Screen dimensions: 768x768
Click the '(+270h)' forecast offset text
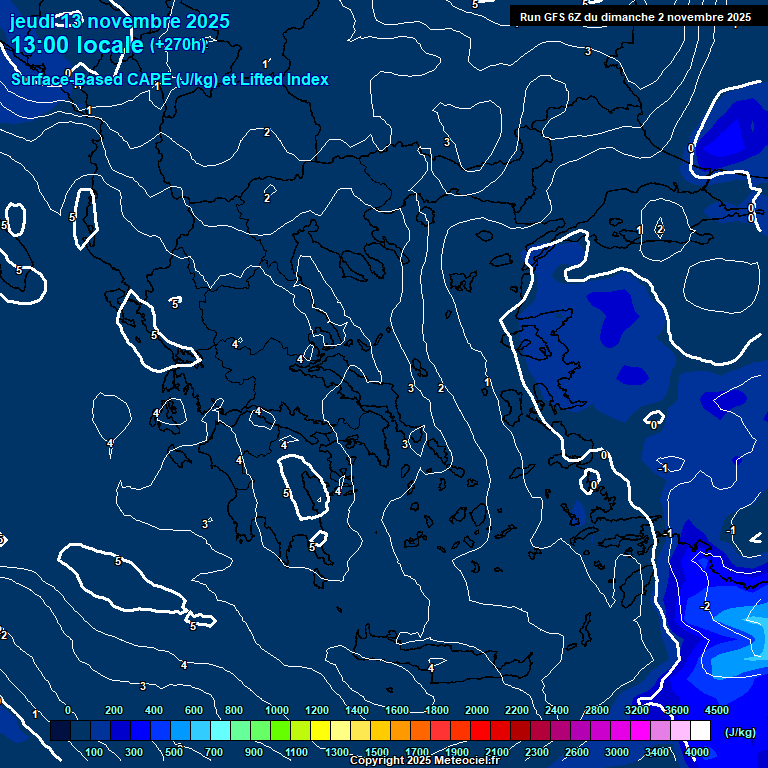pos(178,45)
